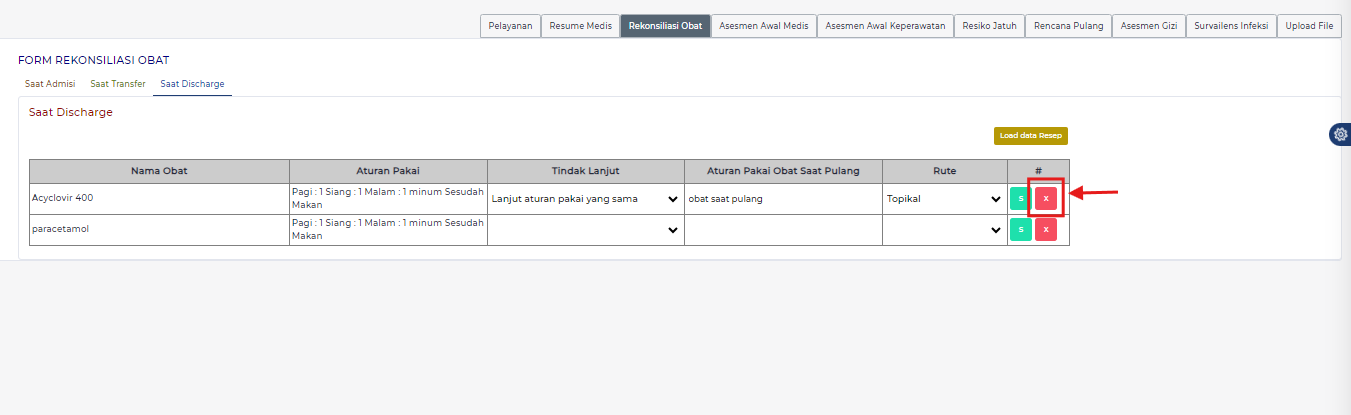The height and width of the screenshot is (415, 1351).
Task: Click the green S button for Acyclovir 400
Action: click(1020, 198)
